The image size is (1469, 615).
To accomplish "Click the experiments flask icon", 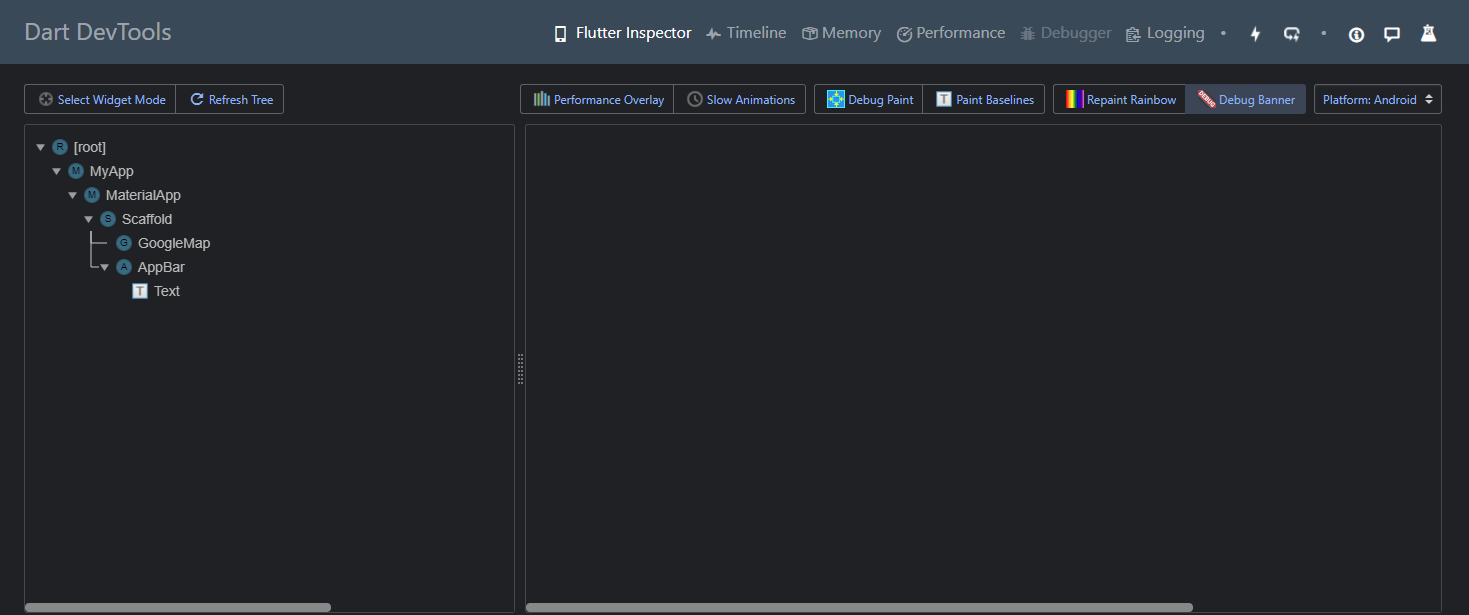I will pyautogui.click(x=1428, y=34).
